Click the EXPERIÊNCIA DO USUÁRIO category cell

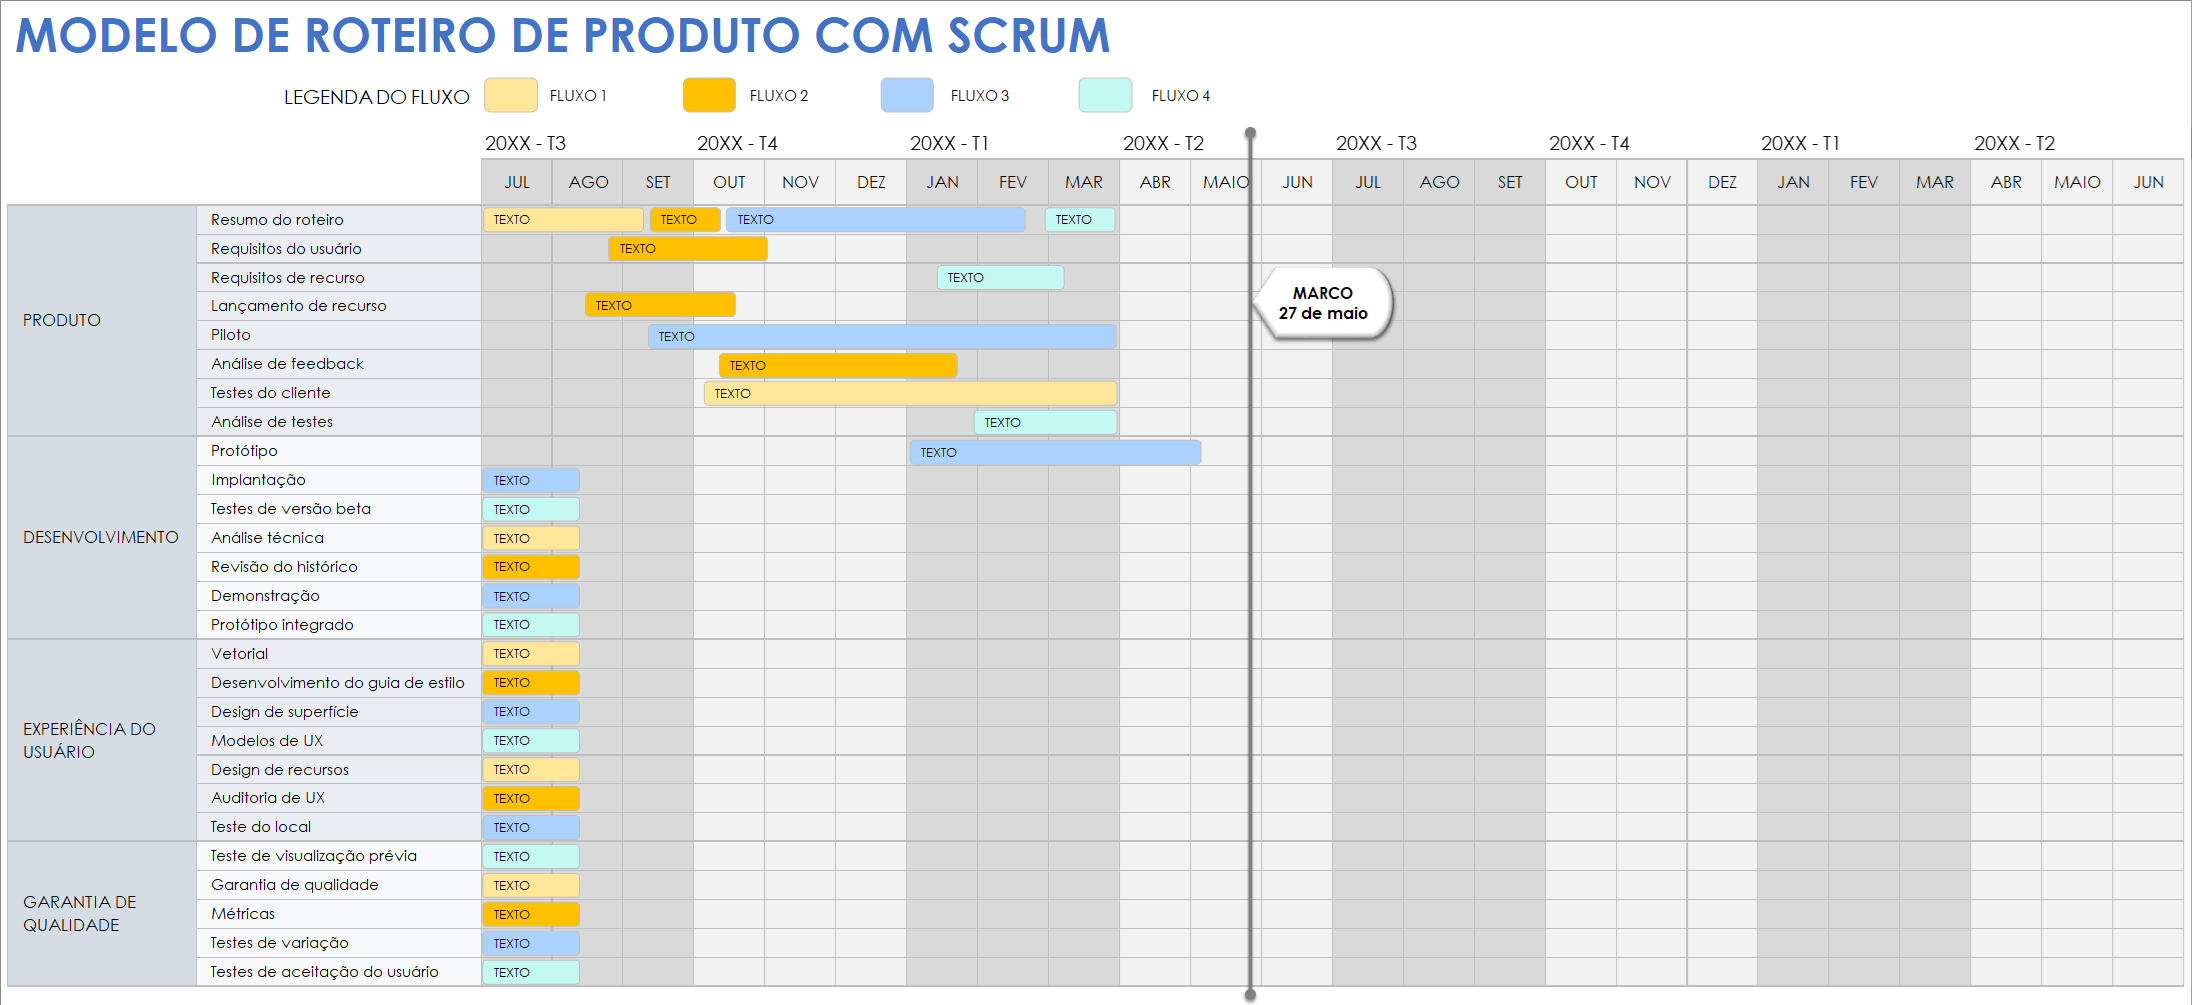(x=102, y=740)
